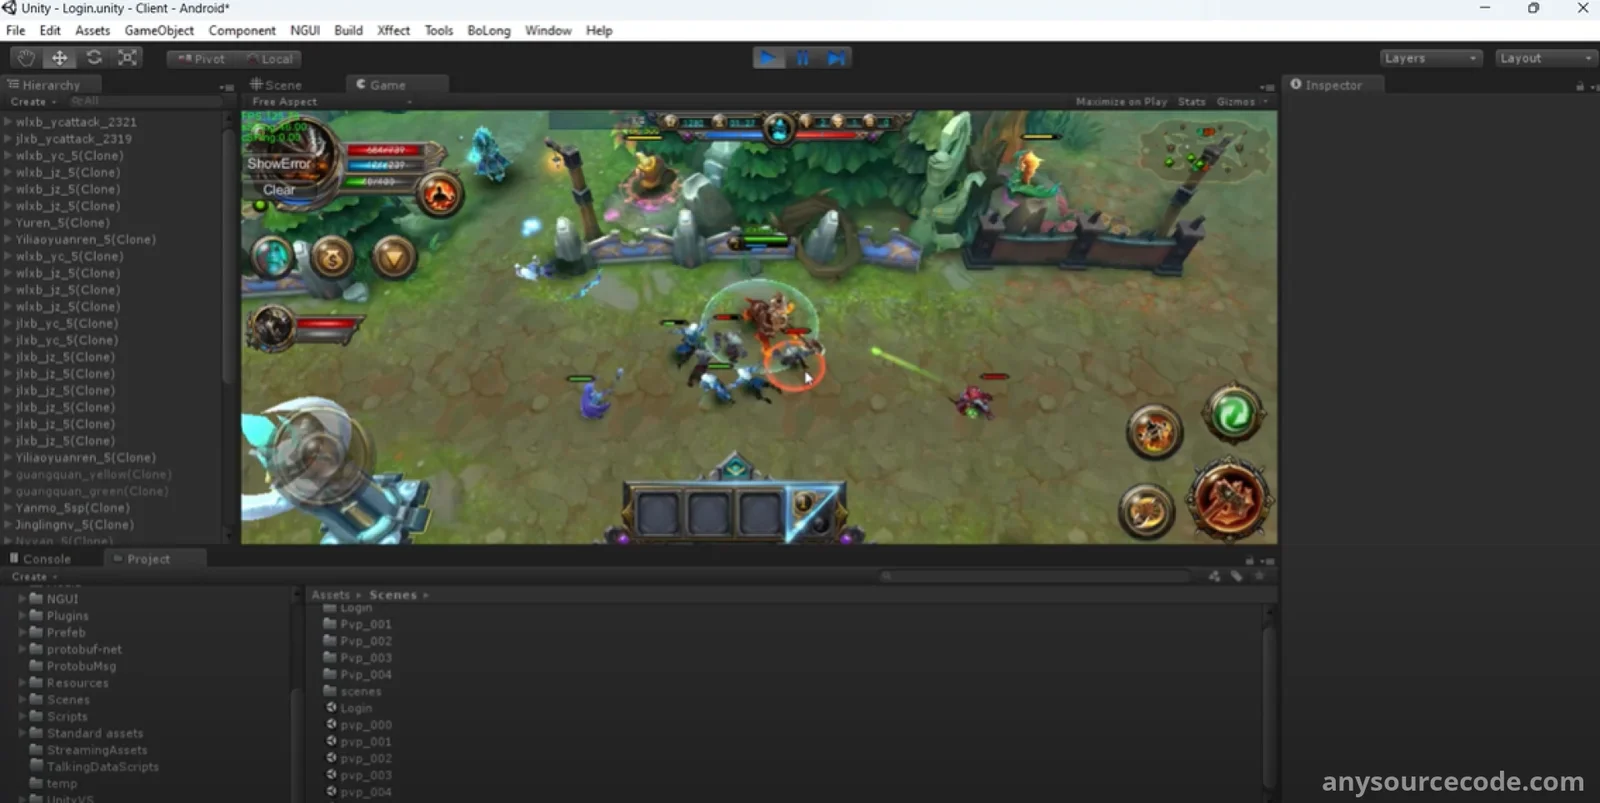Click the Clear button in game view

279,190
